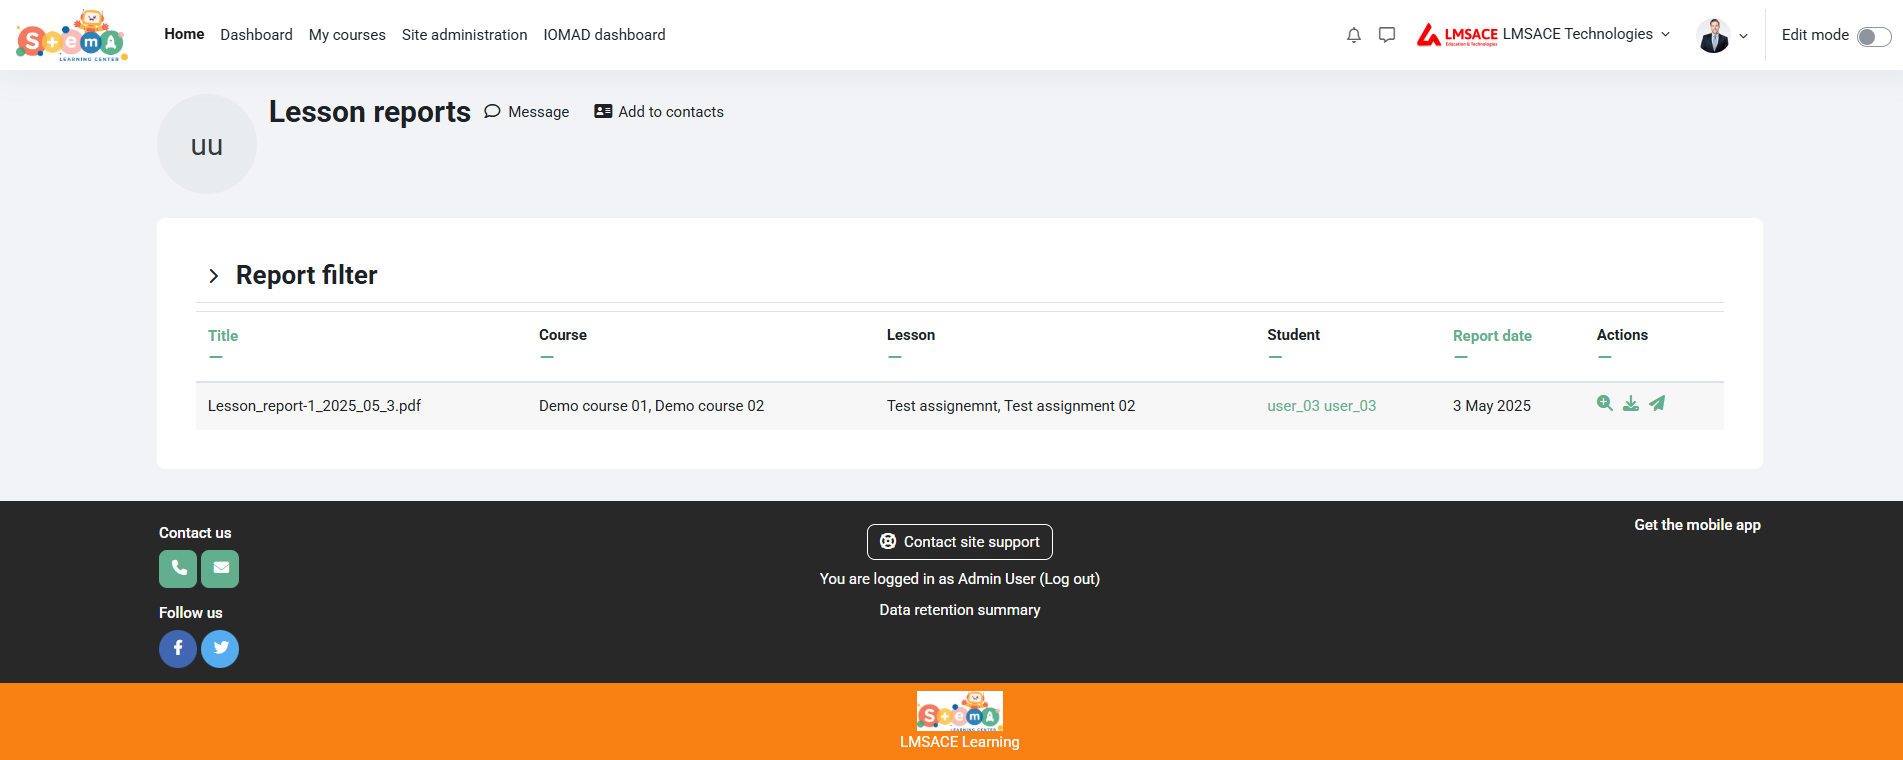Click Contact site support button
This screenshot has width=1903, height=760.
pos(959,542)
